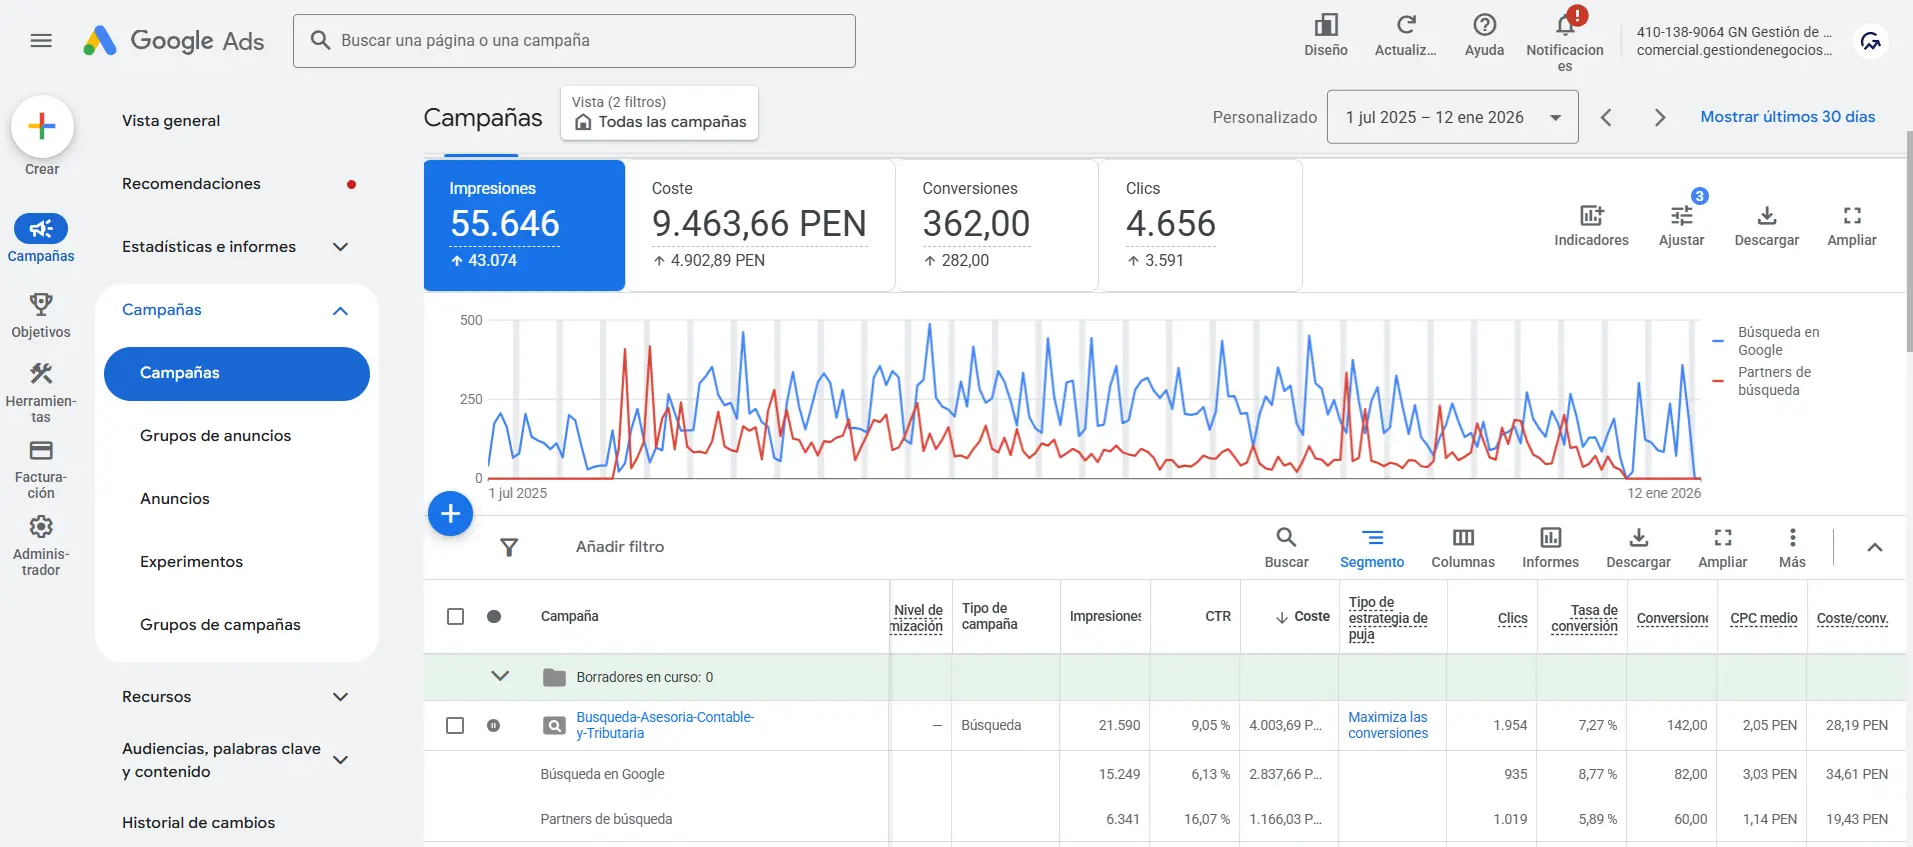Click the Informes icon in table toolbar

click(1550, 538)
